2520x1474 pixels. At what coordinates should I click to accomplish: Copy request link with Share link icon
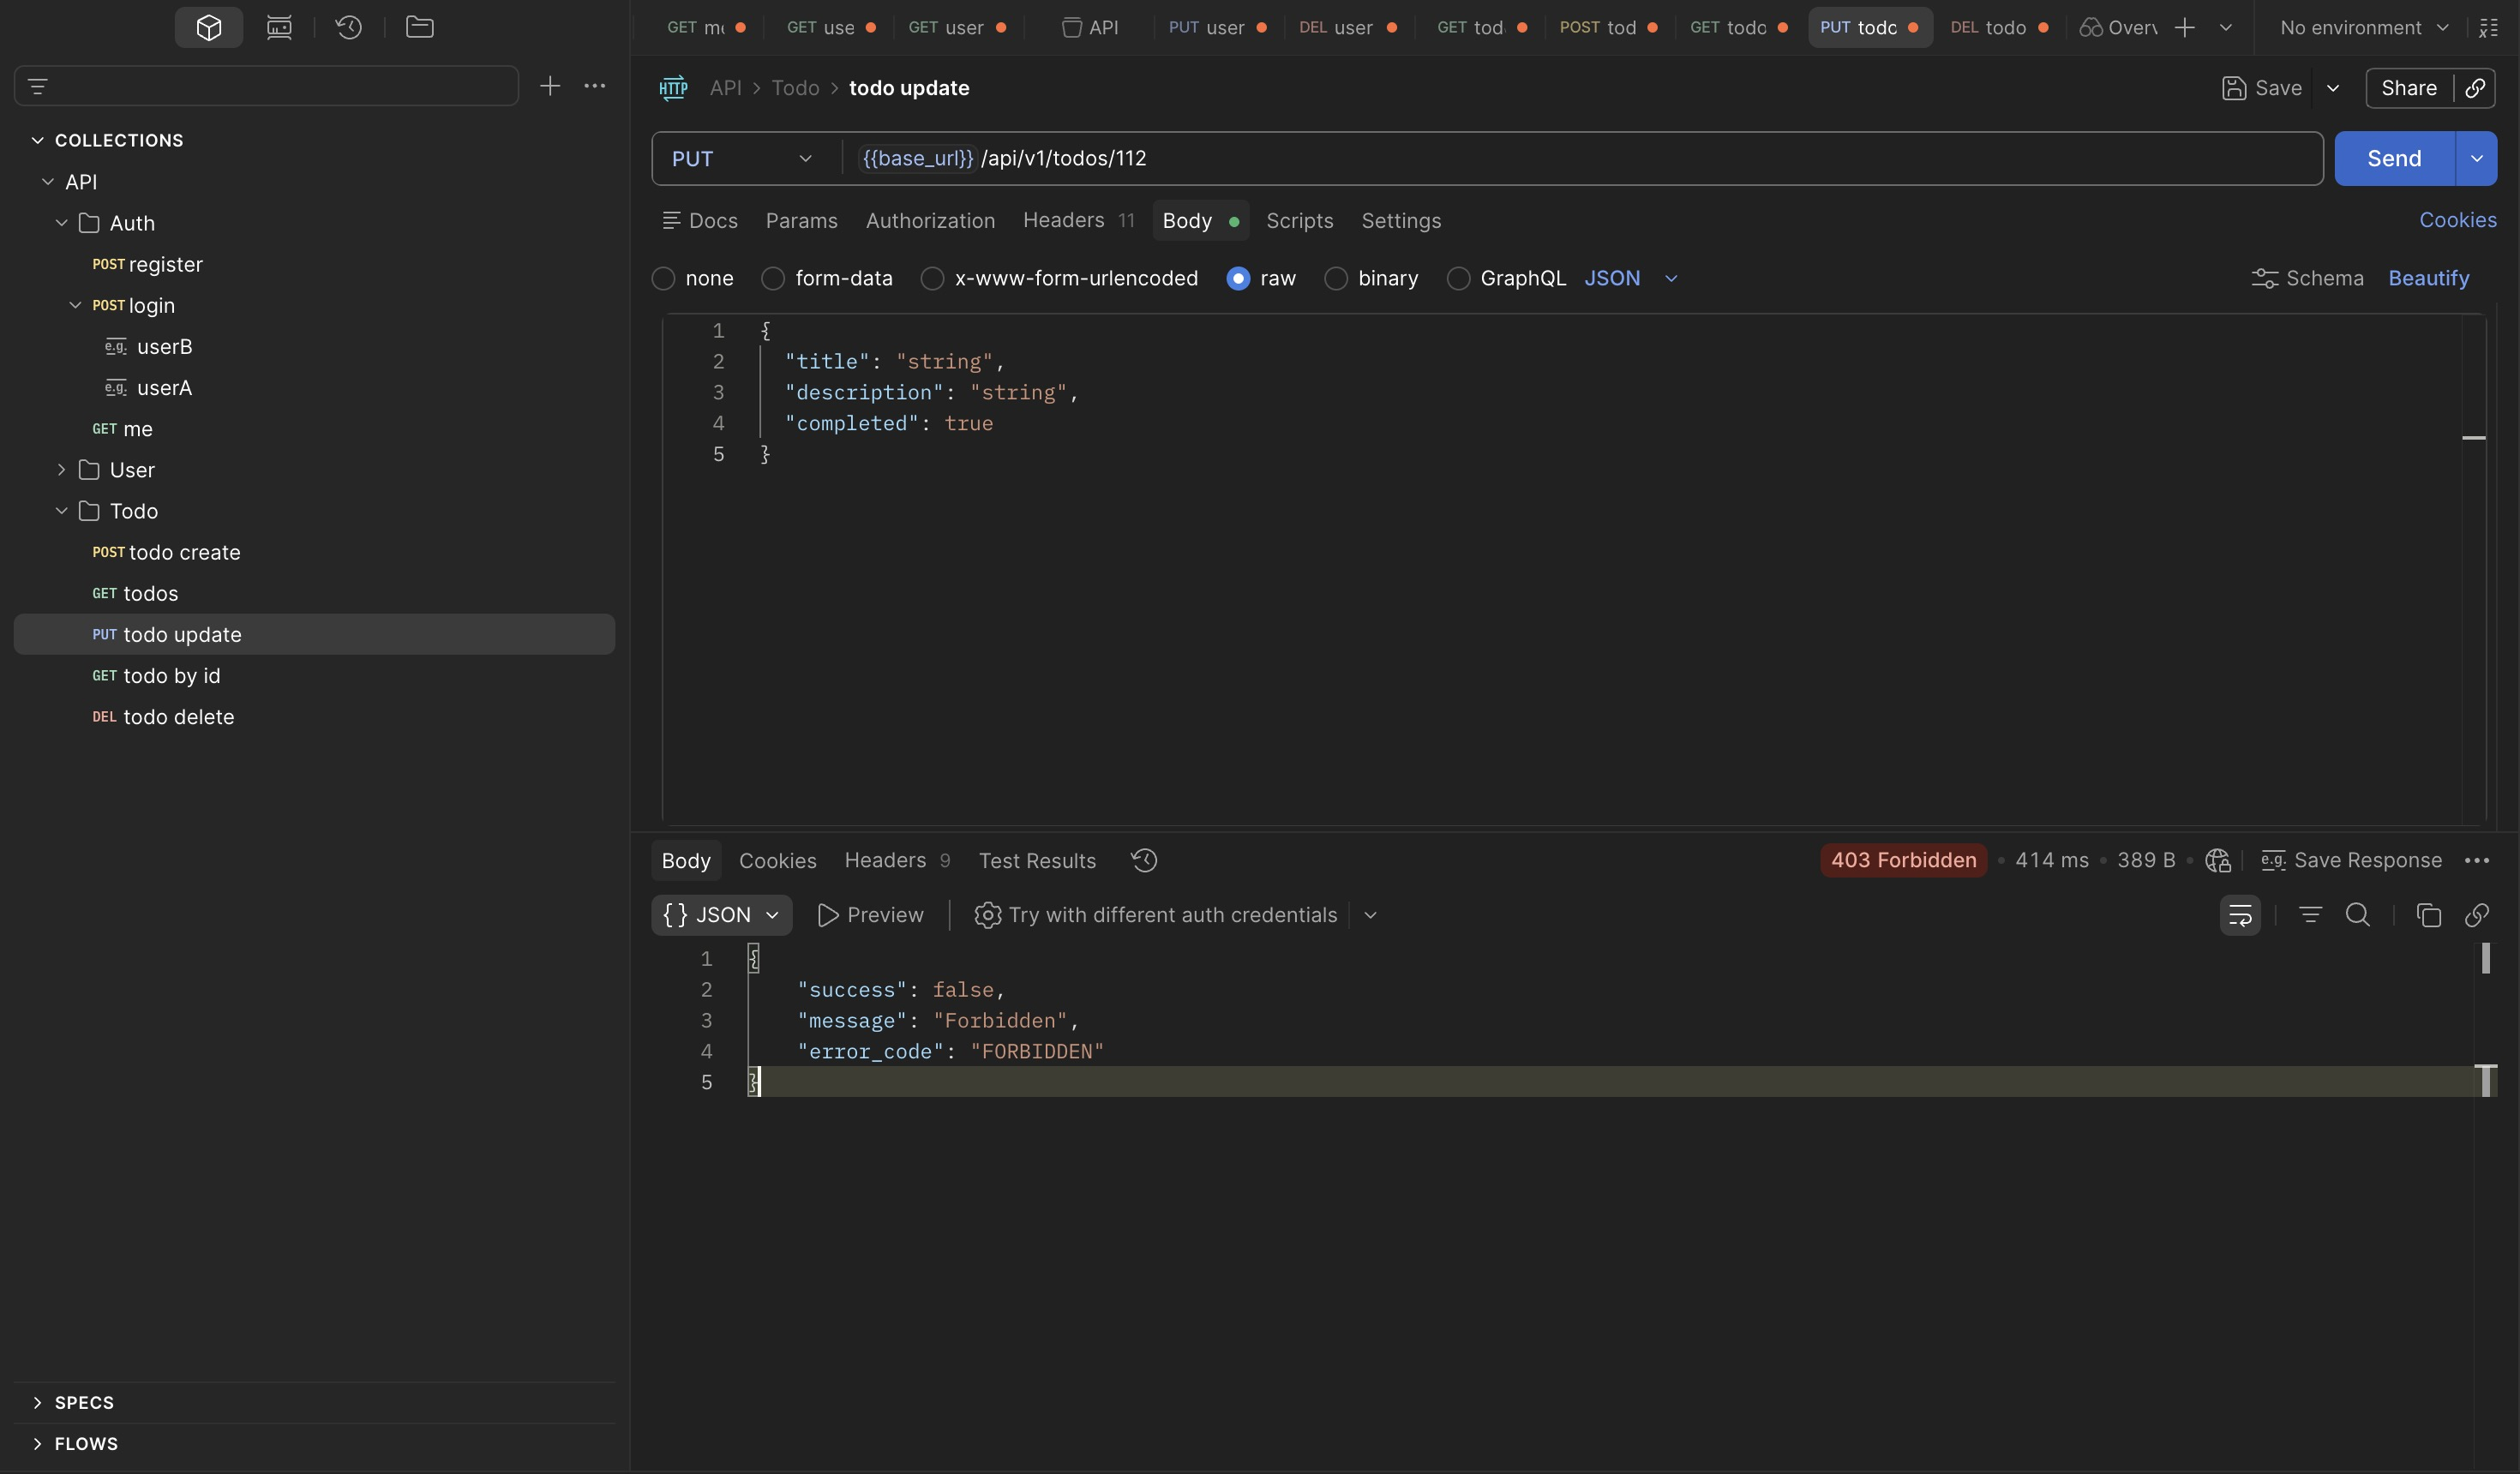pyautogui.click(x=2475, y=88)
